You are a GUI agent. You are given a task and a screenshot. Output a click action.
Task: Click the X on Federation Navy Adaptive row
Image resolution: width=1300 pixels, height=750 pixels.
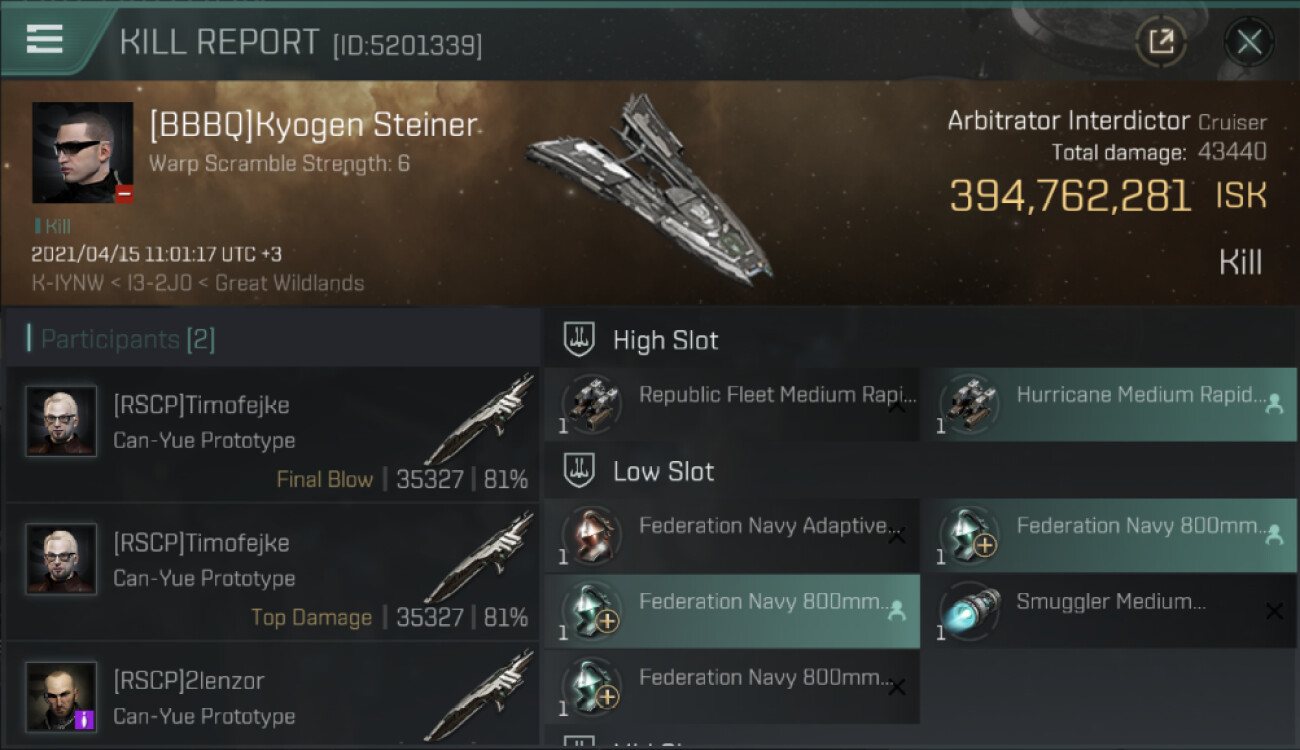[x=896, y=537]
